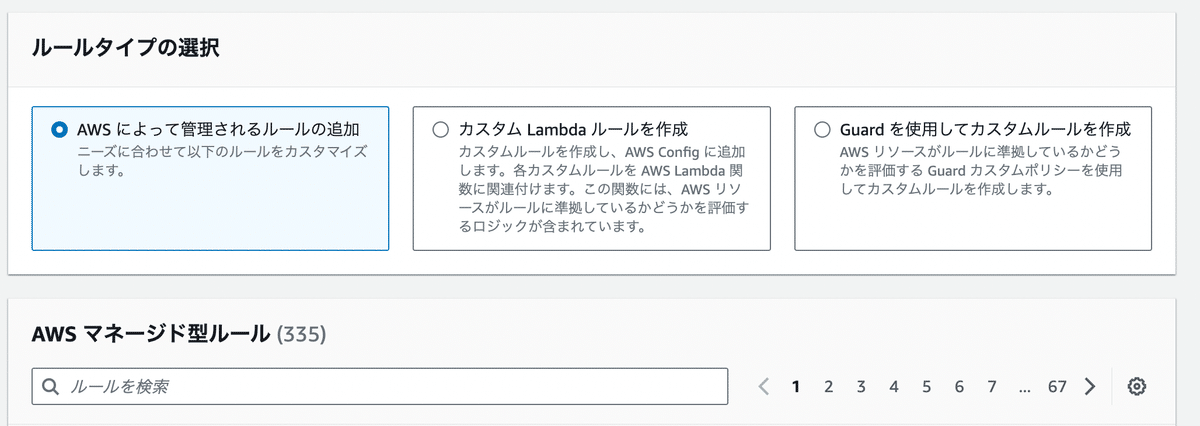The width and height of the screenshot is (1200, 426).
Task: Open the table preferences gear icon
Action: (x=1135, y=387)
